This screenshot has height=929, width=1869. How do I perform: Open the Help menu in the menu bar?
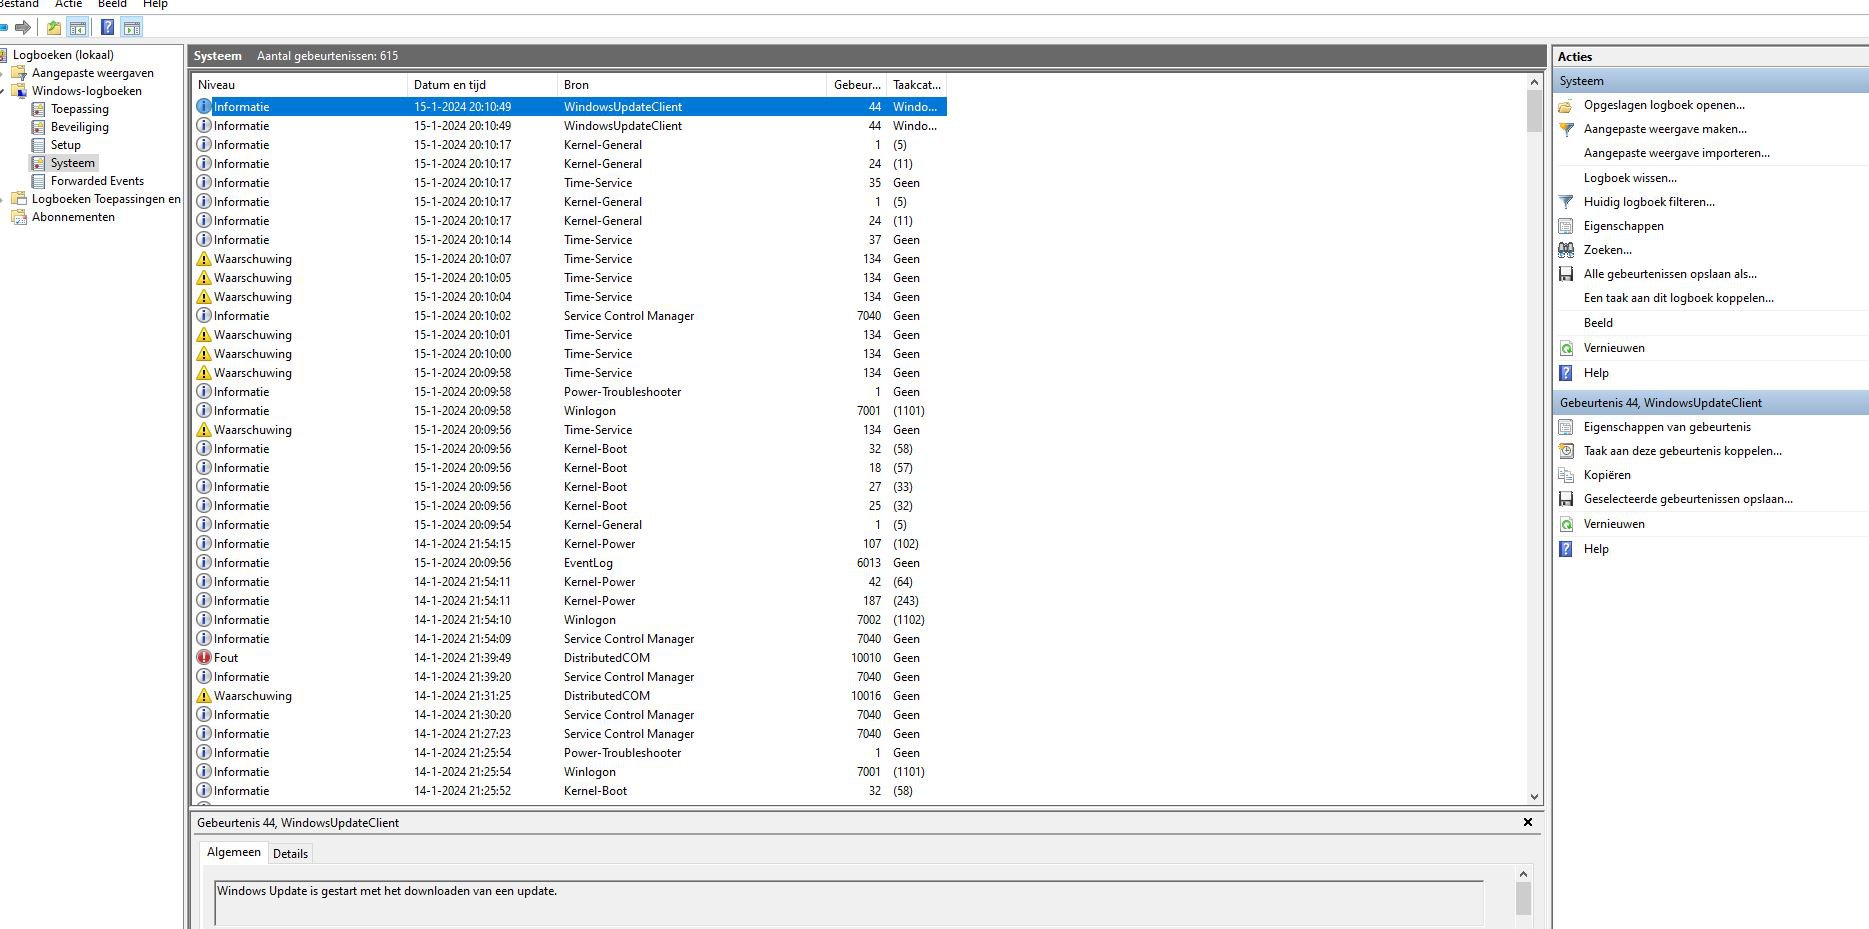tap(155, 5)
